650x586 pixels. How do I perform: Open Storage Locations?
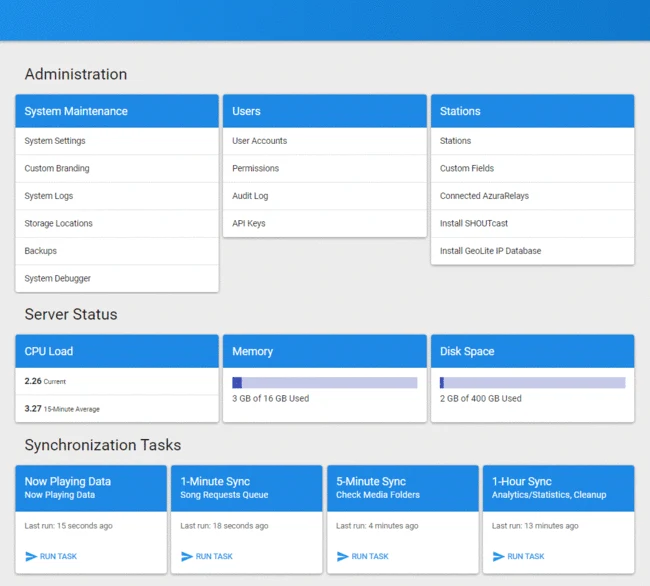pyautogui.click(x=117, y=223)
